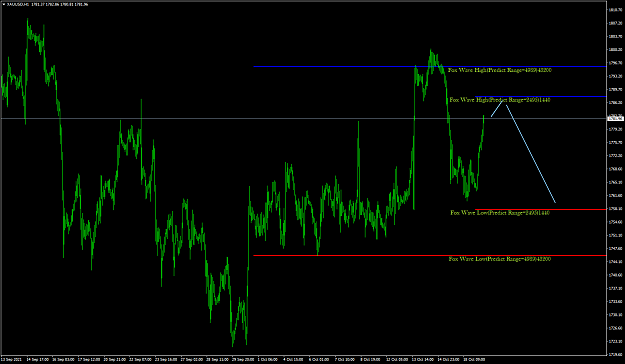Click the Fox Wave Low label ending 1440
625x364 pixels.
(x=500, y=213)
